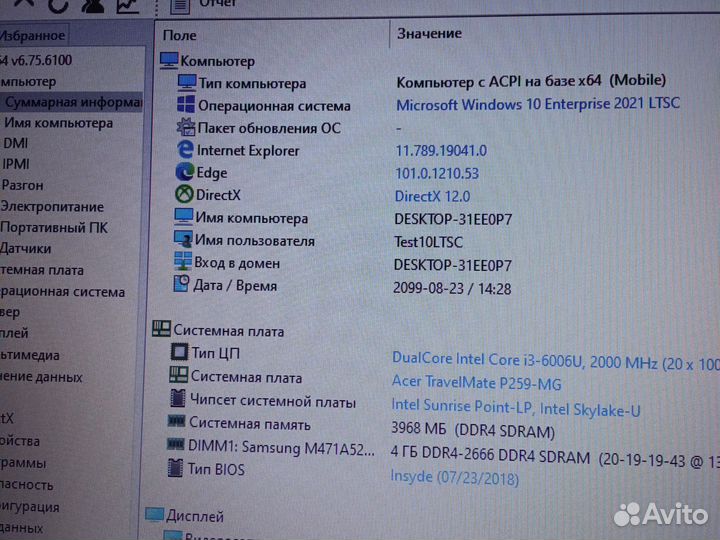Open the 101.0.1210.53 Edge version link
720x540 pixels.
click(437, 174)
